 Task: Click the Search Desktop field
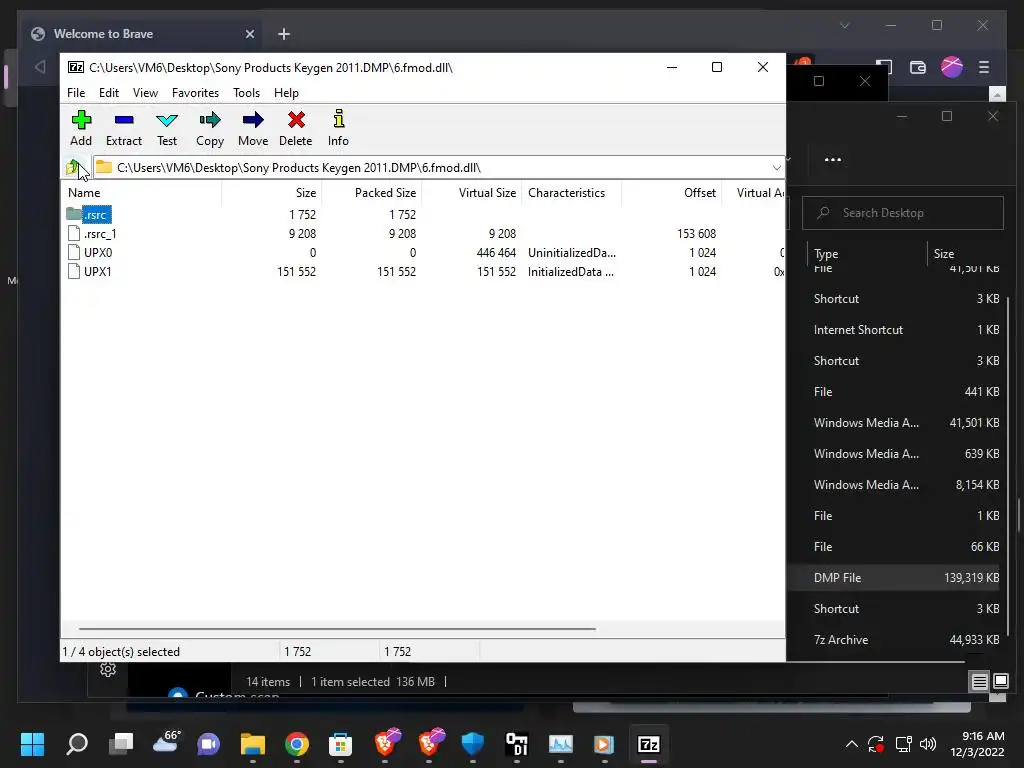tap(903, 213)
